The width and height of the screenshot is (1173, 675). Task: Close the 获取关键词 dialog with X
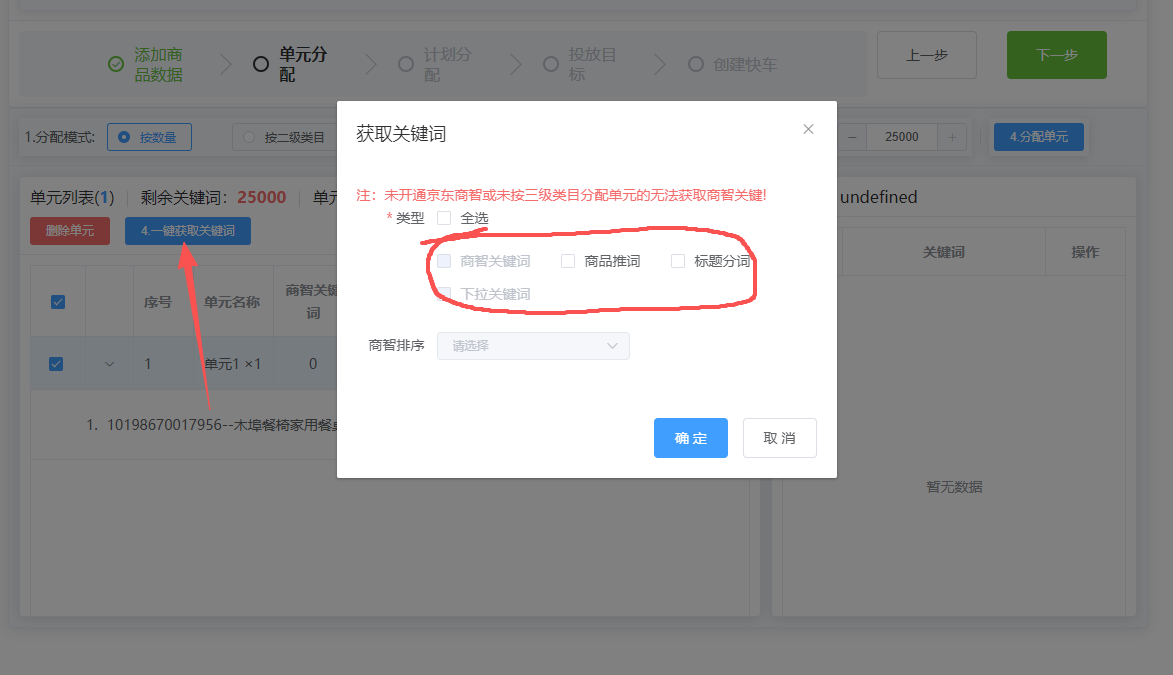808,129
